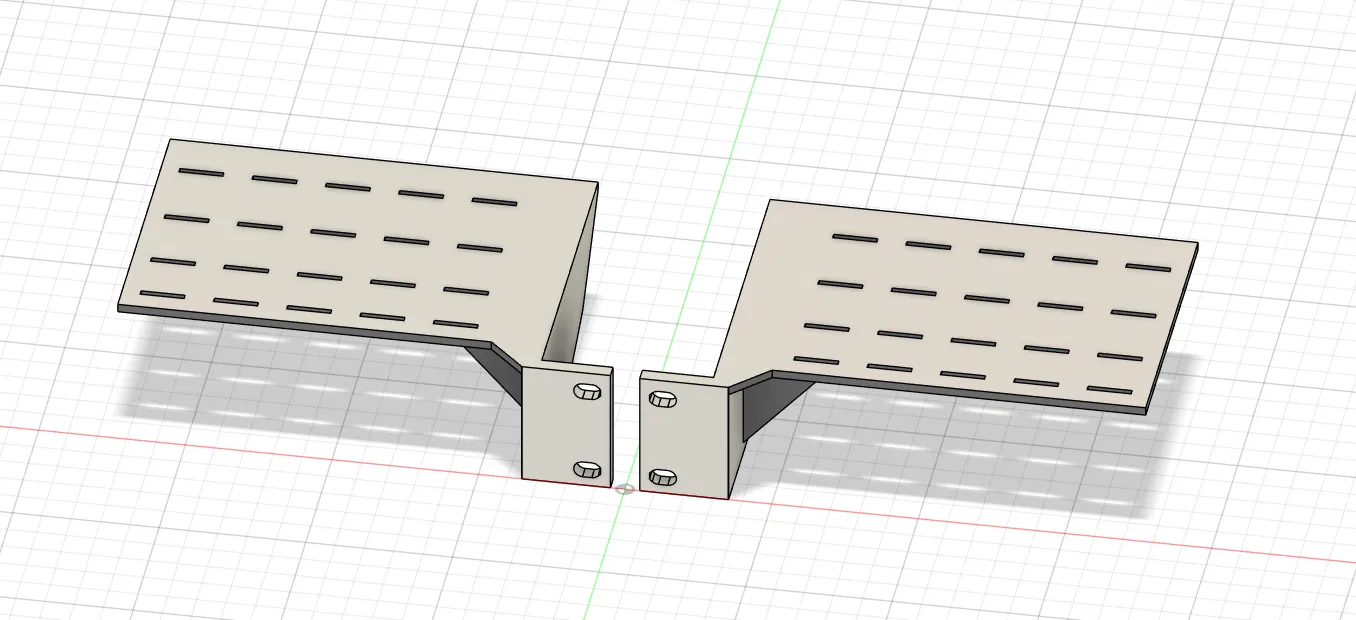Viewport: 1356px width, 620px height.
Task: Select the lower mounting hole on right bracket
Action: (x=662, y=477)
